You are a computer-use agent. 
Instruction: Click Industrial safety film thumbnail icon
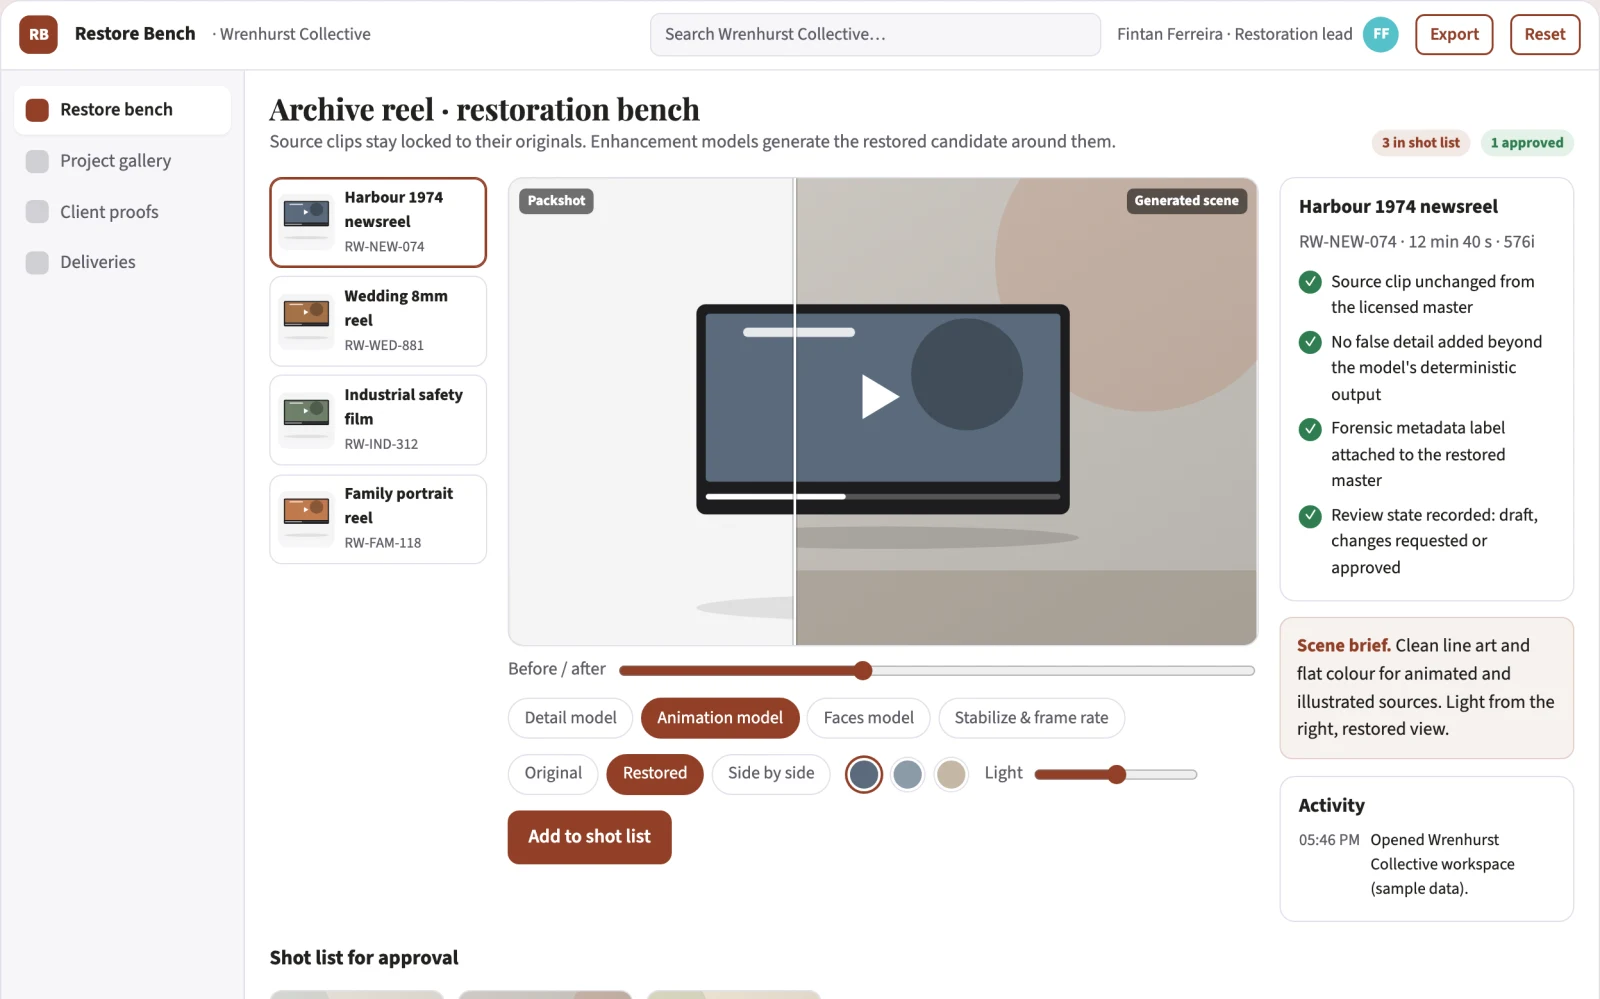coord(306,420)
